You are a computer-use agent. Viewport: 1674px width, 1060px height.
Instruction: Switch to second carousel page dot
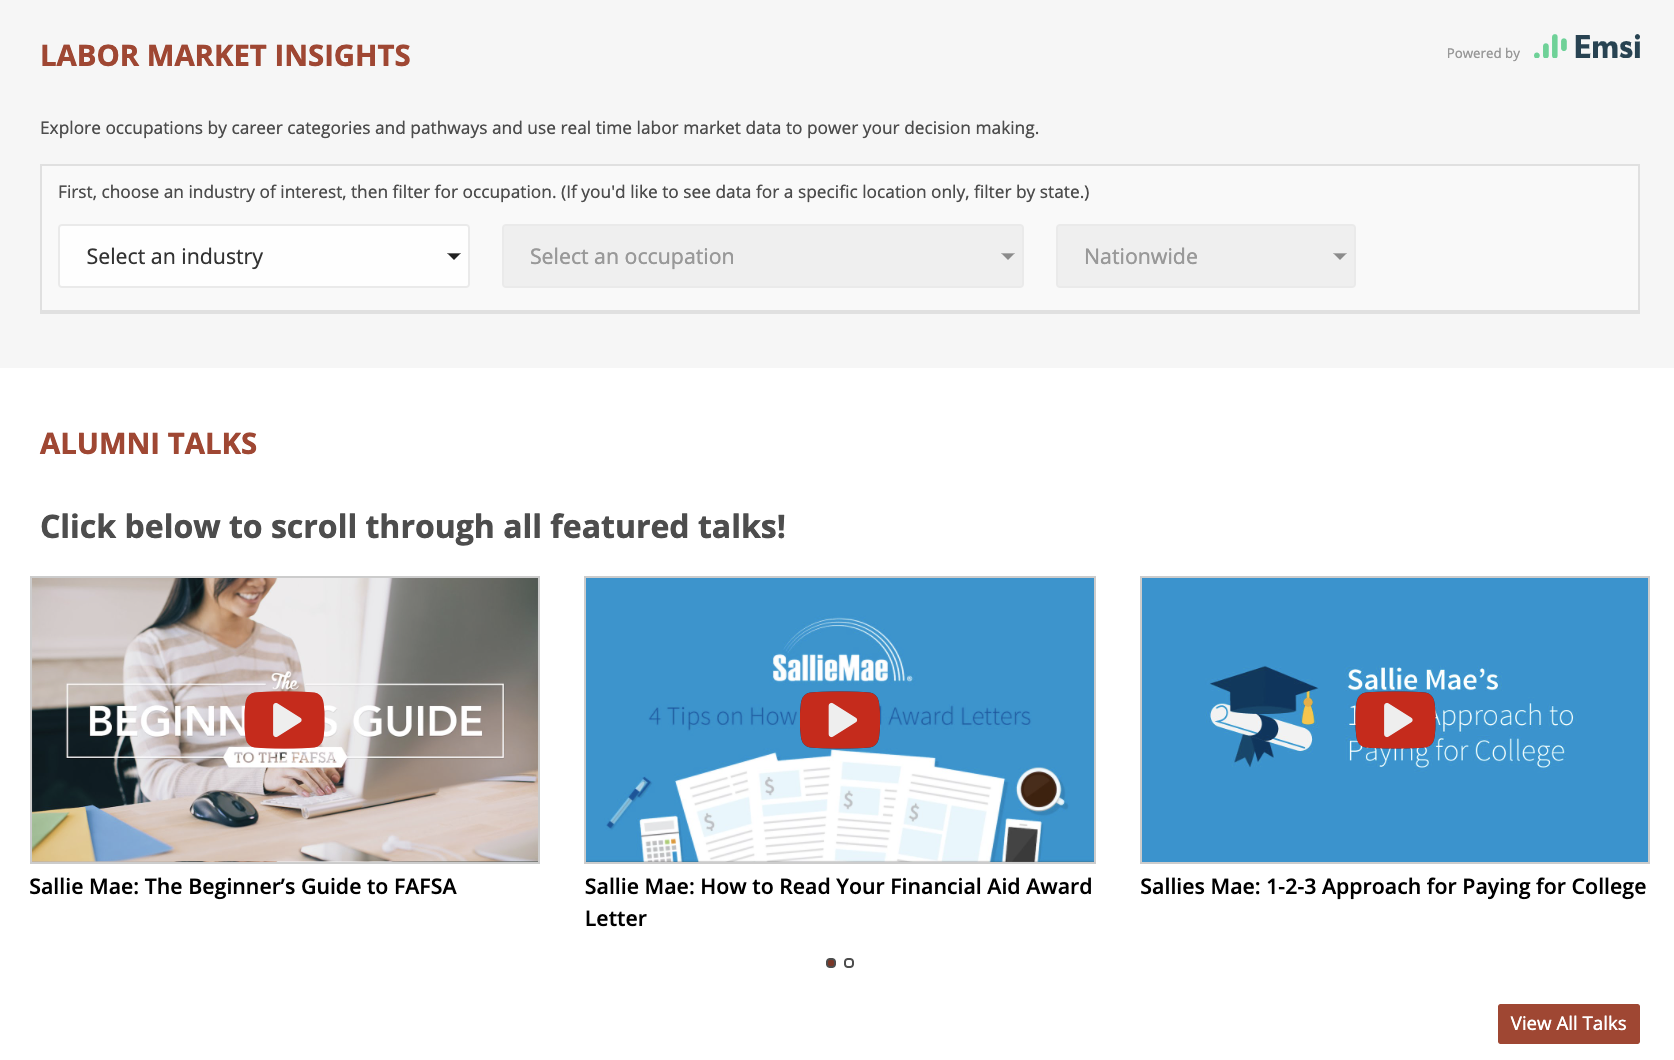click(849, 963)
